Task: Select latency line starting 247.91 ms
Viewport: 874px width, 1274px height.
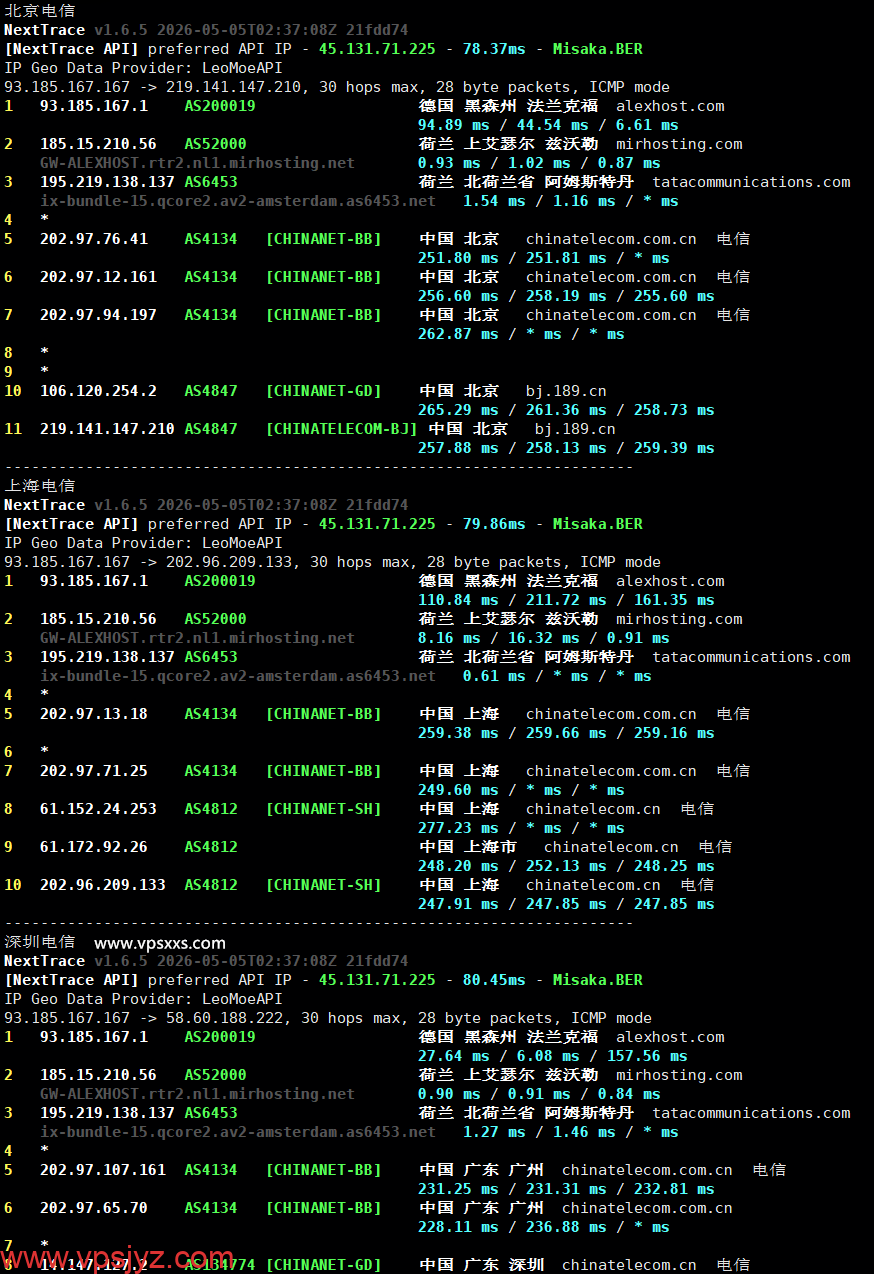Action: [566, 904]
